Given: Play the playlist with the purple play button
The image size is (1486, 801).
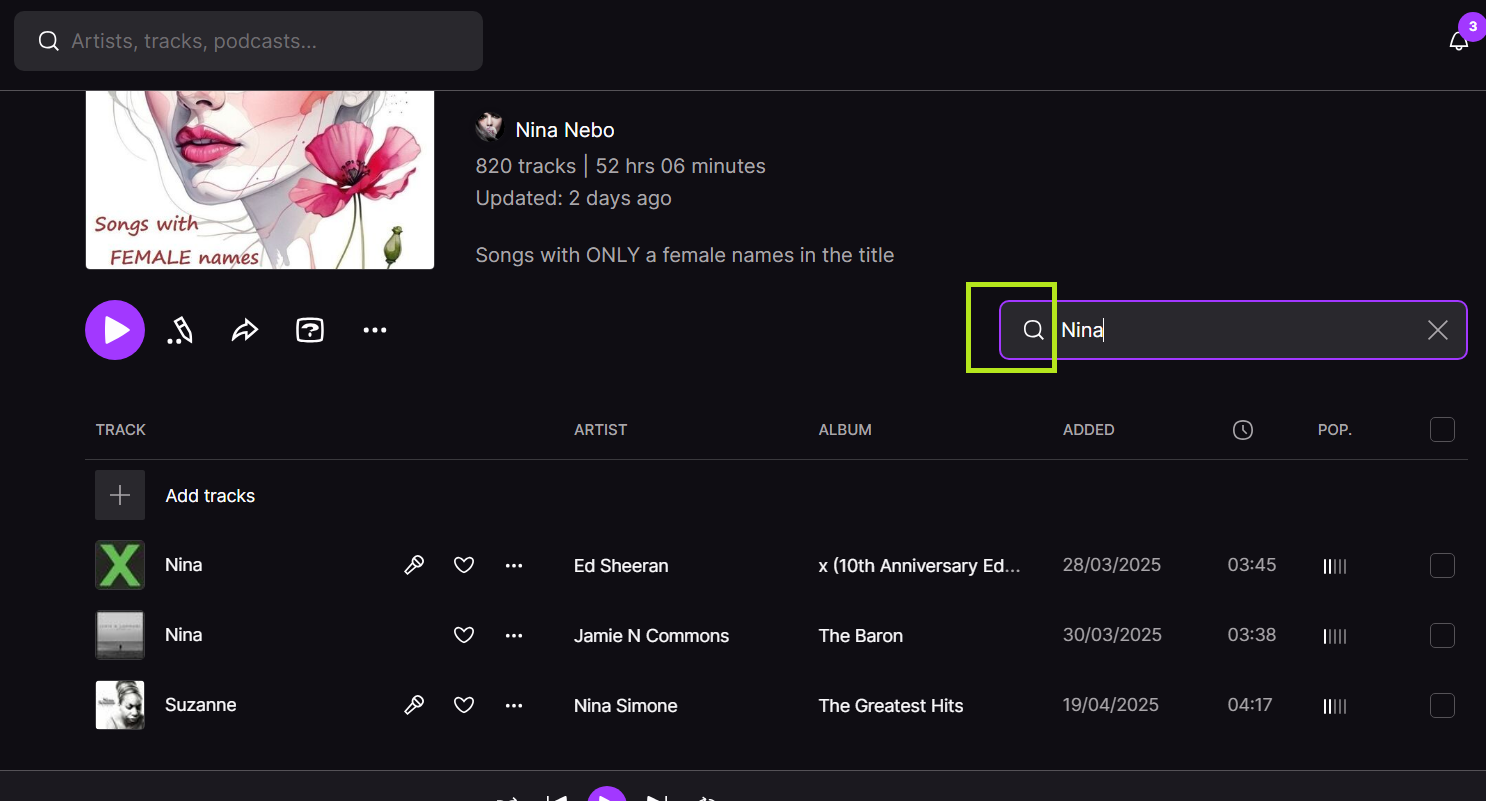Looking at the screenshot, I should pos(115,330).
